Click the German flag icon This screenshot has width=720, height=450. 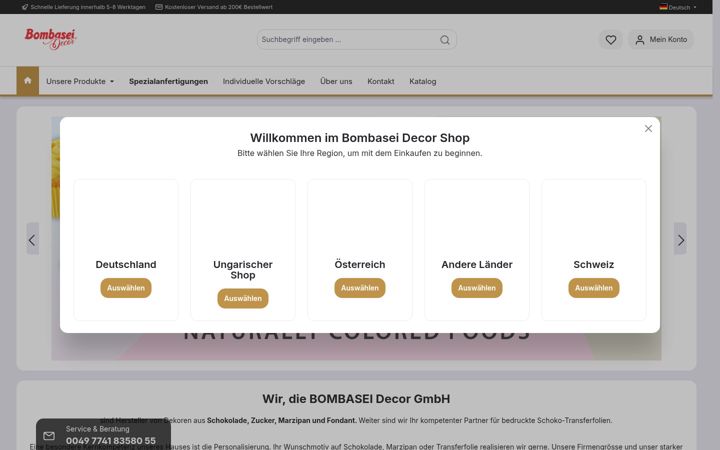(x=663, y=7)
